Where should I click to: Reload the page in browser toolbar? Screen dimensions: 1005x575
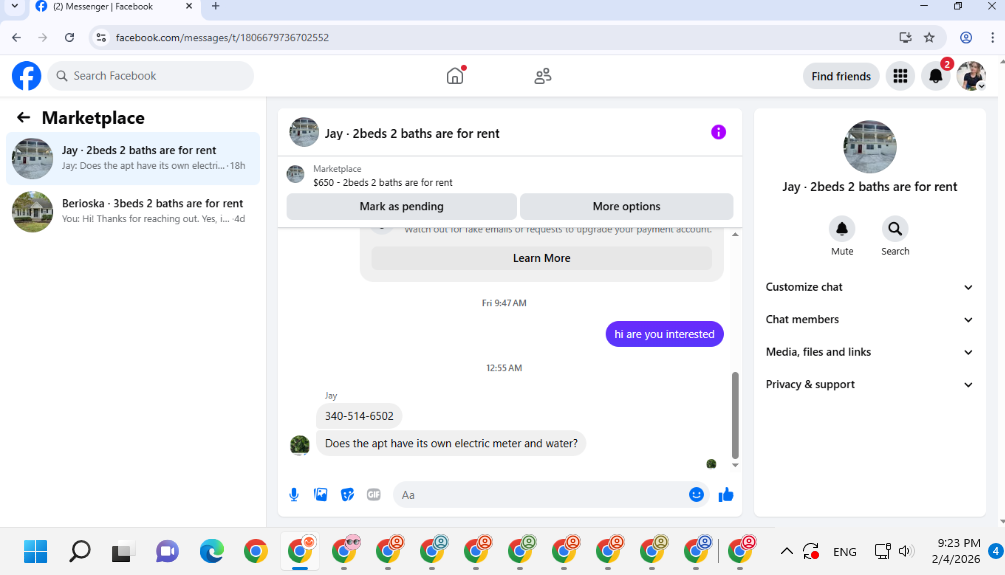pos(69,37)
